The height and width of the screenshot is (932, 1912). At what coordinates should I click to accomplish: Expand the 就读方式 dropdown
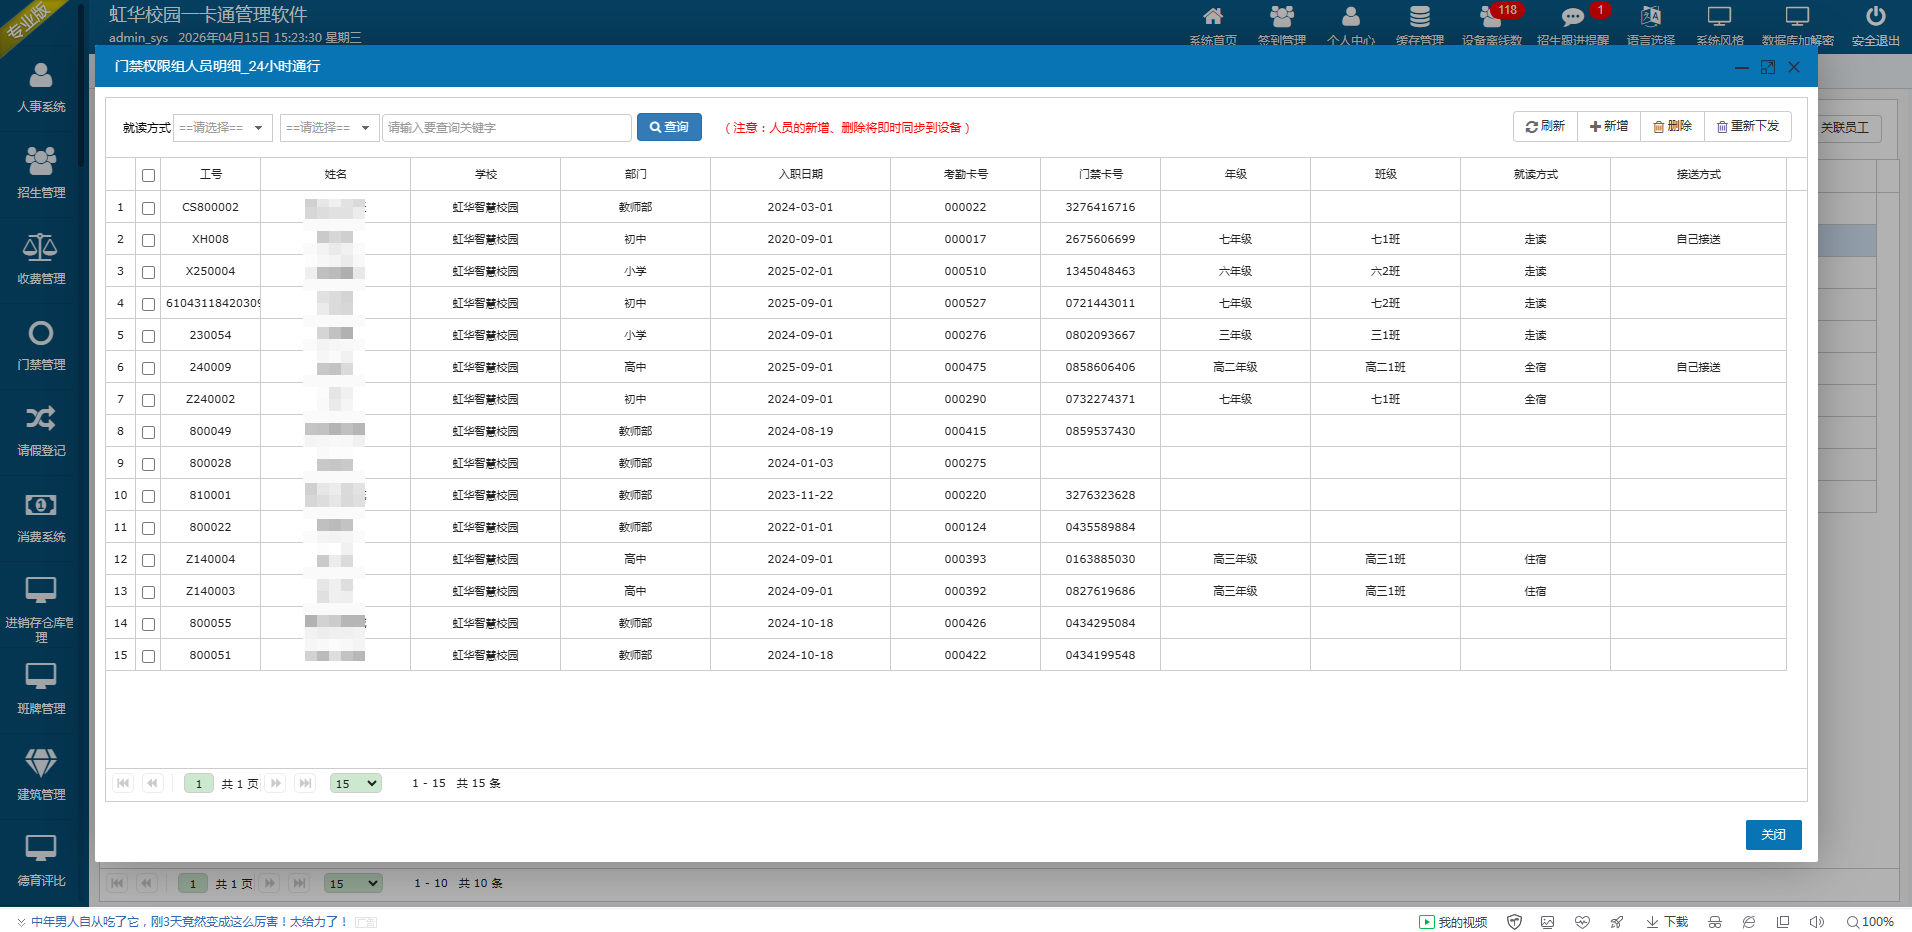[223, 128]
